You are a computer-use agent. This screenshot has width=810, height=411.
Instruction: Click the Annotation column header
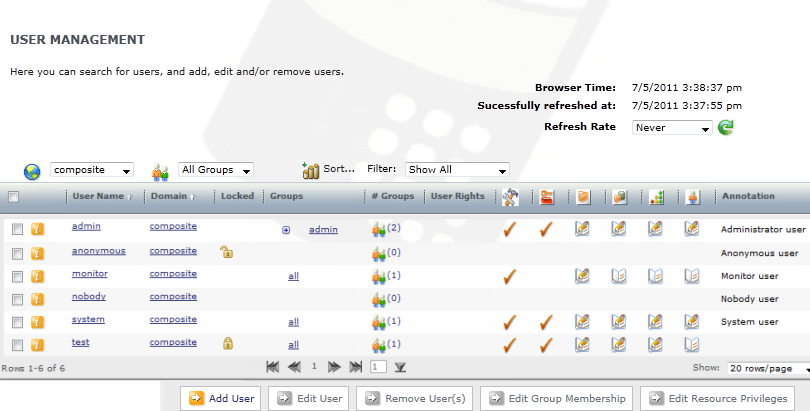click(x=749, y=196)
